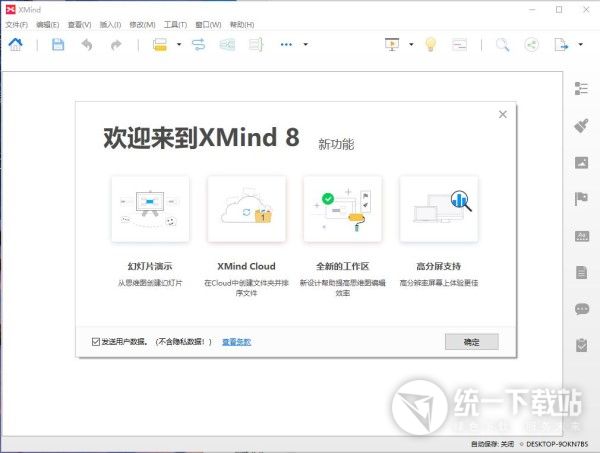Click the 确定 button
The image size is (600, 453).
pos(471,342)
